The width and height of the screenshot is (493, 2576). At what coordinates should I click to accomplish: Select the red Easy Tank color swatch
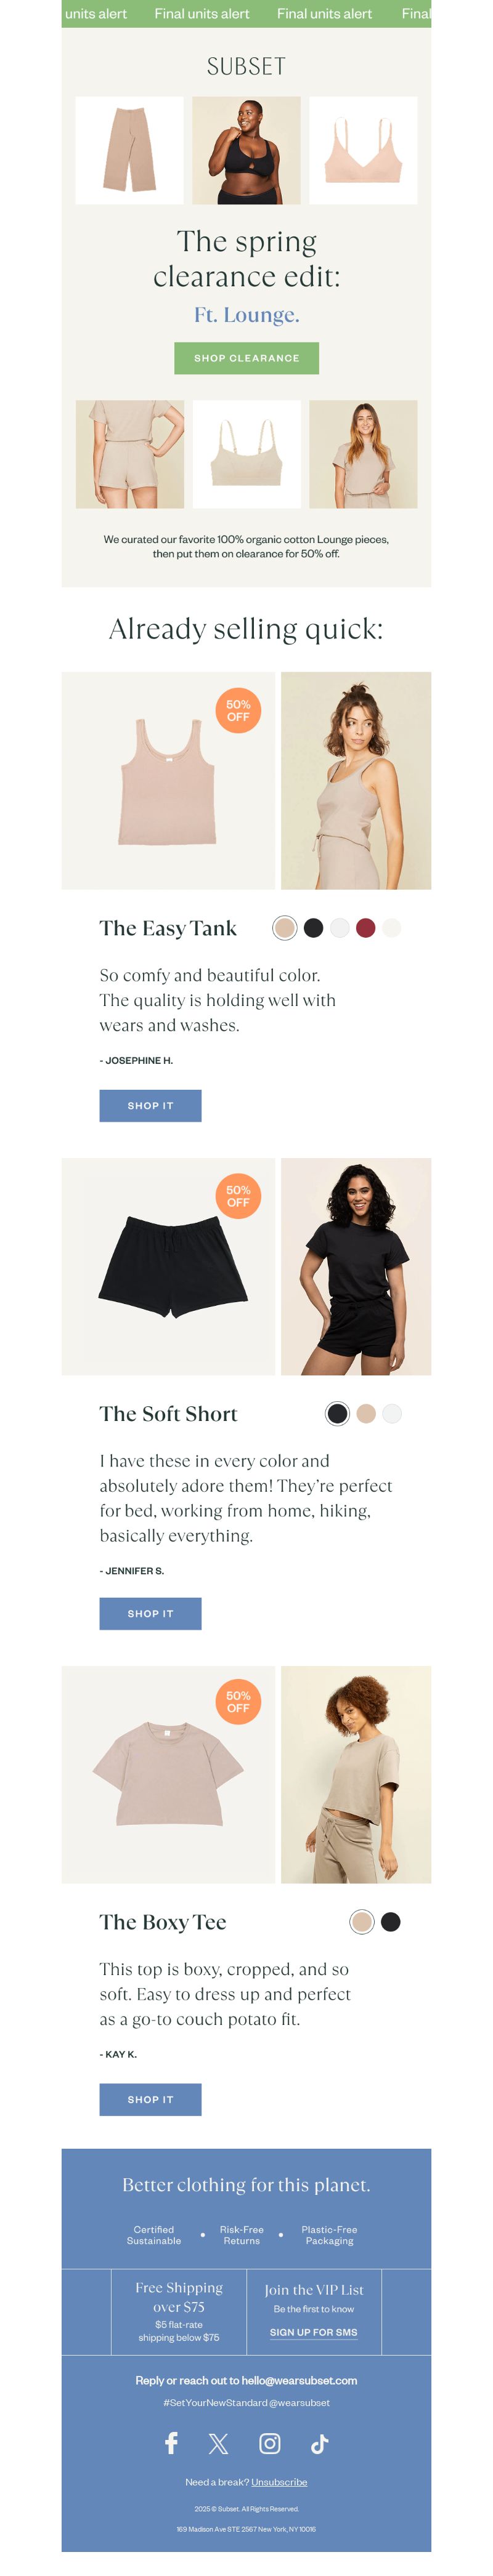click(x=366, y=928)
